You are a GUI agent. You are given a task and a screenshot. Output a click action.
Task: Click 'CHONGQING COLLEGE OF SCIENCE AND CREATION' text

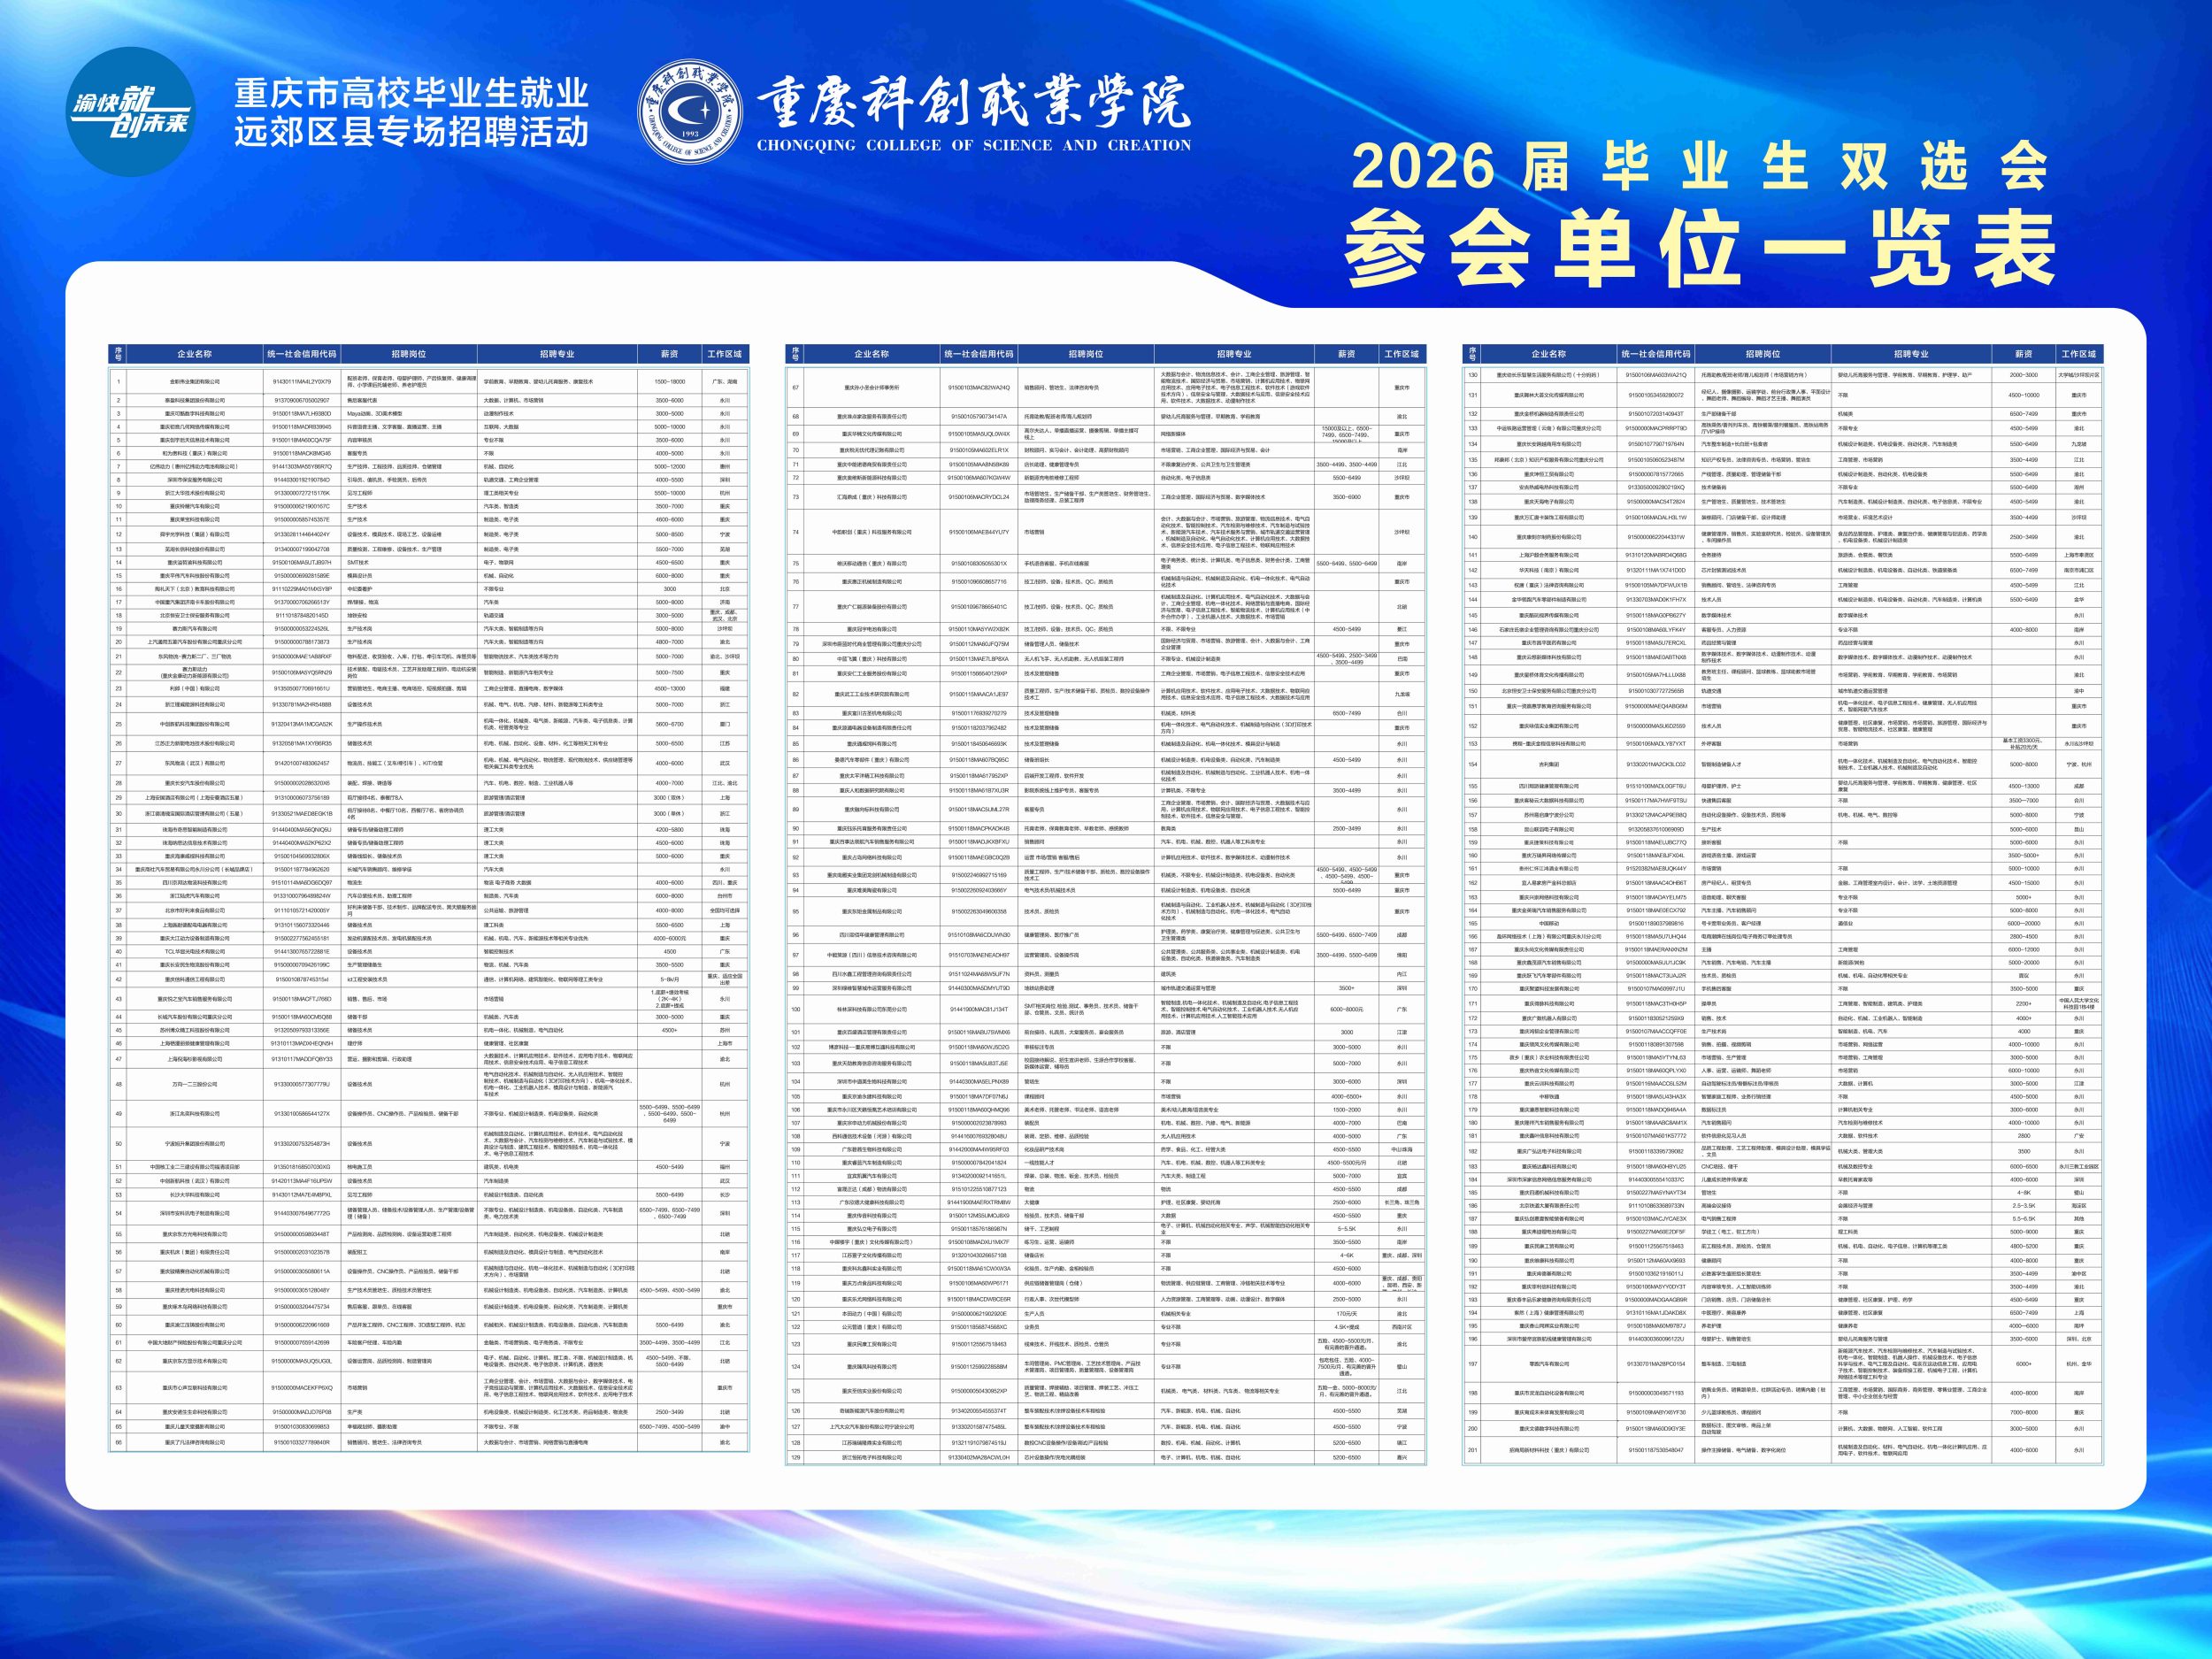click(x=973, y=145)
